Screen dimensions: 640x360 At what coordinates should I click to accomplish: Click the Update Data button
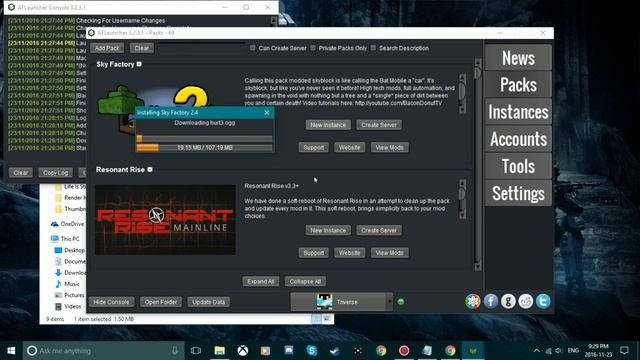click(x=209, y=302)
